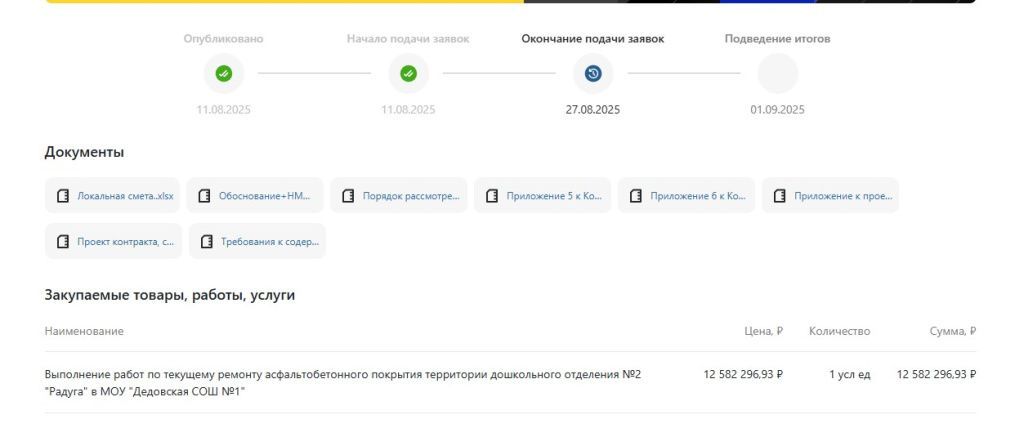
Task: Click the Сумма, ₽ column header
Action: tap(951, 331)
